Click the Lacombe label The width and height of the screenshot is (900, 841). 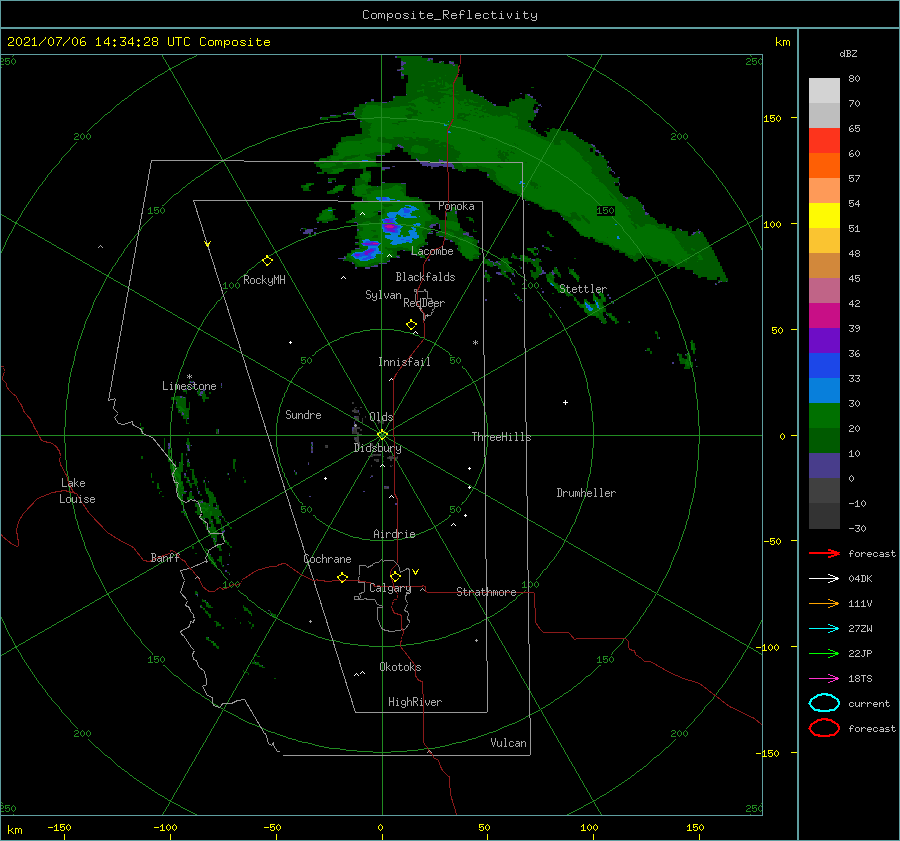432,251
